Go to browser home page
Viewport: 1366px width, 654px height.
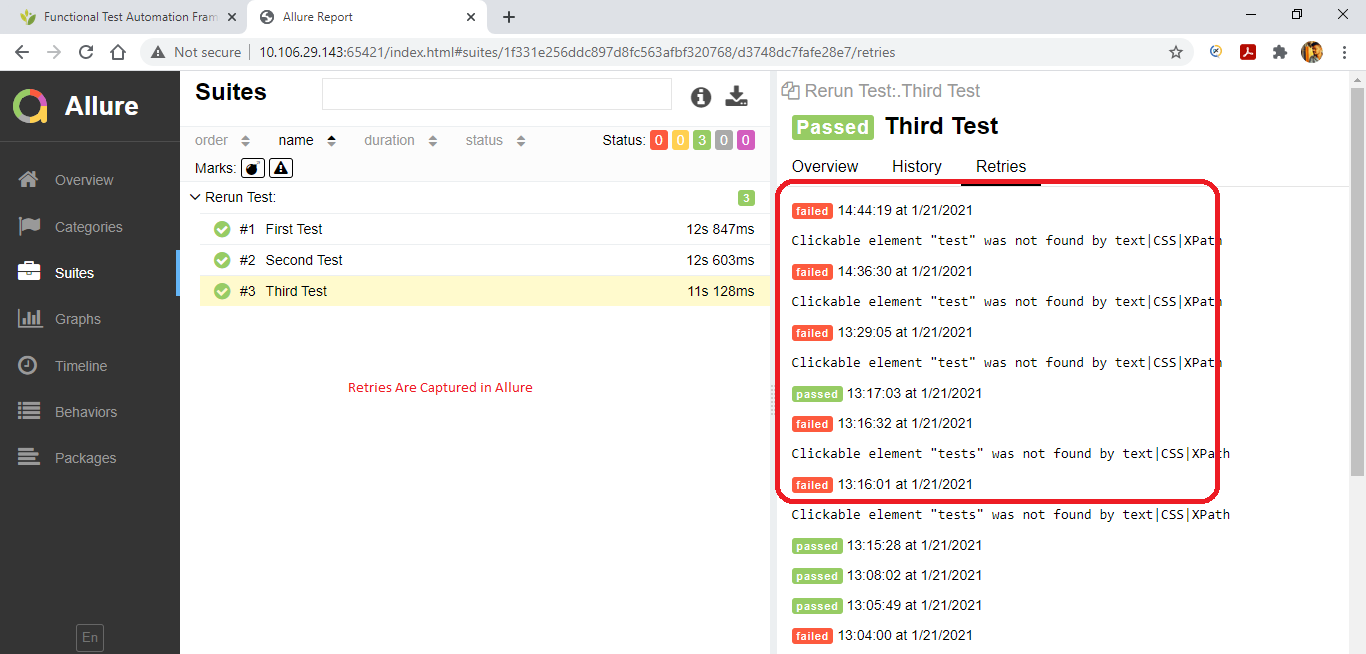pyautogui.click(x=118, y=52)
